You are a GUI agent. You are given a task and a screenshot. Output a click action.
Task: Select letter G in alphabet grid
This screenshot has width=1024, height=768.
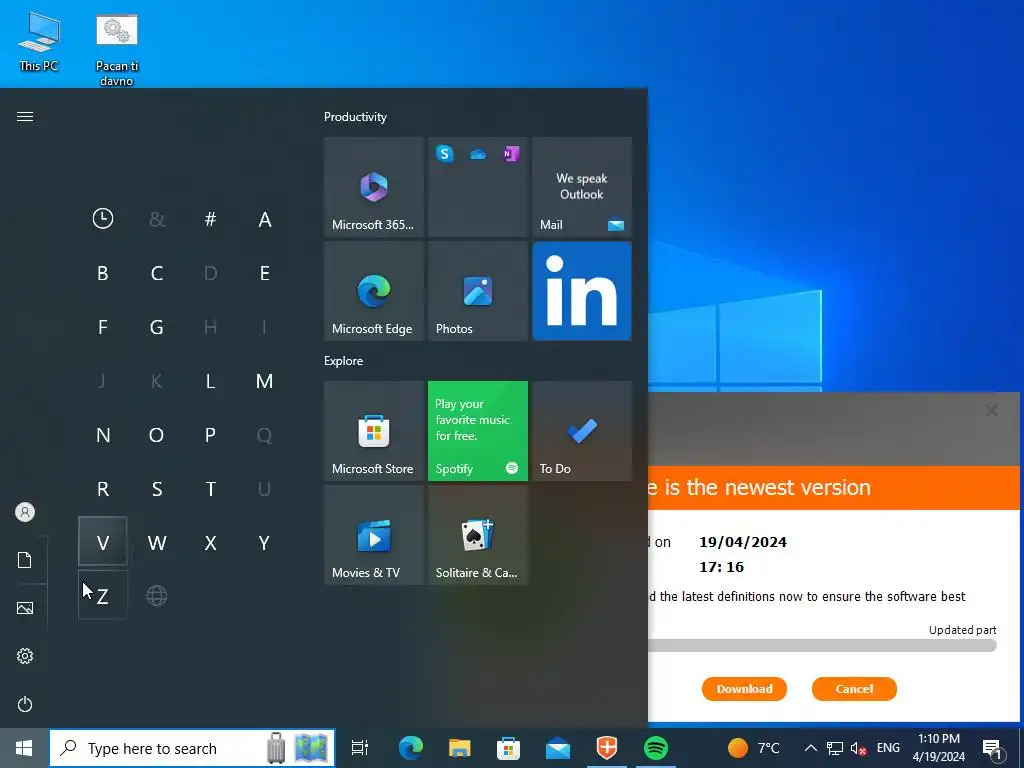157,327
